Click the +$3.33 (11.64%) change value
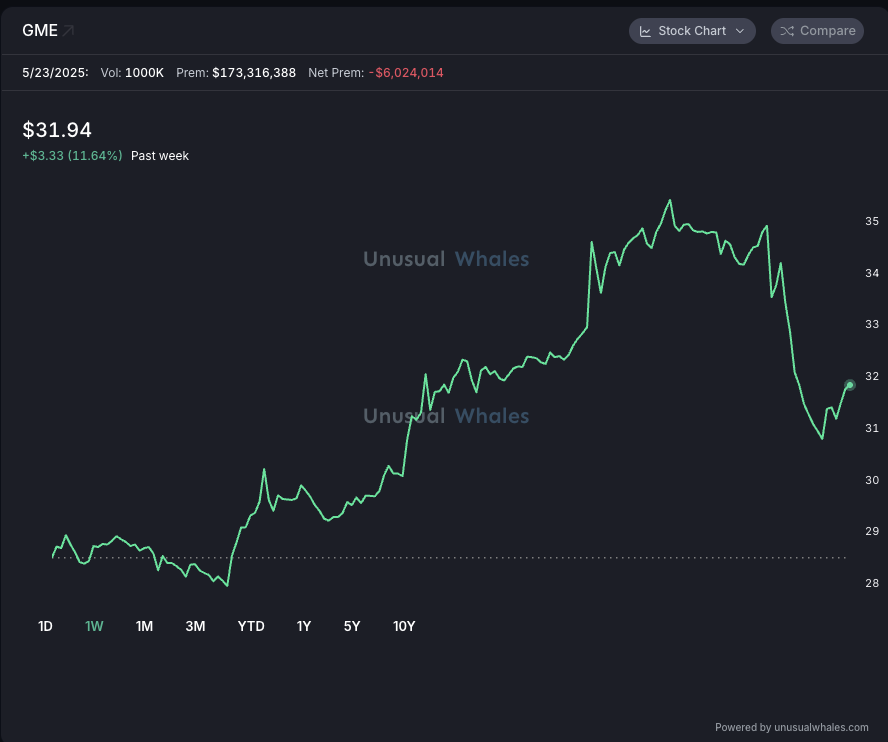Screen dimensions: 888x742 point(72,156)
